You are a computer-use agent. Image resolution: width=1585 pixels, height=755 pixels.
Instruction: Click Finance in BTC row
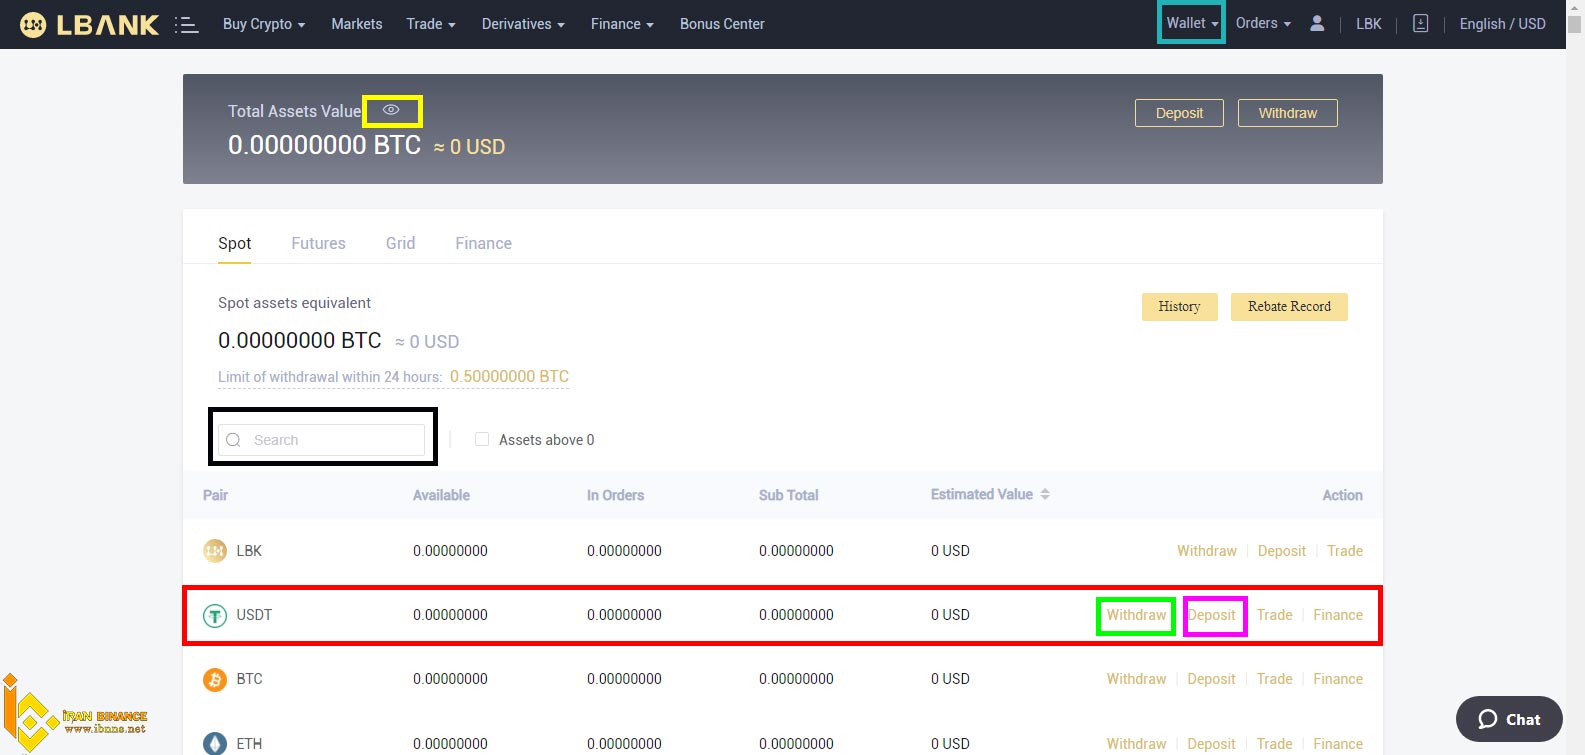(1338, 679)
